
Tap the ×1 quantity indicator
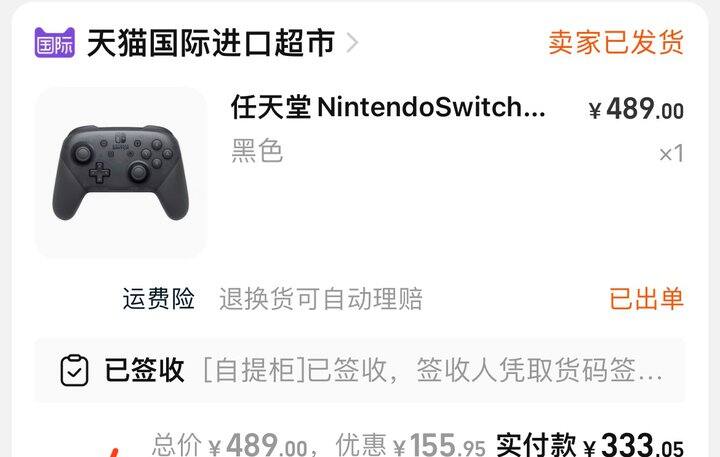click(x=671, y=153)
